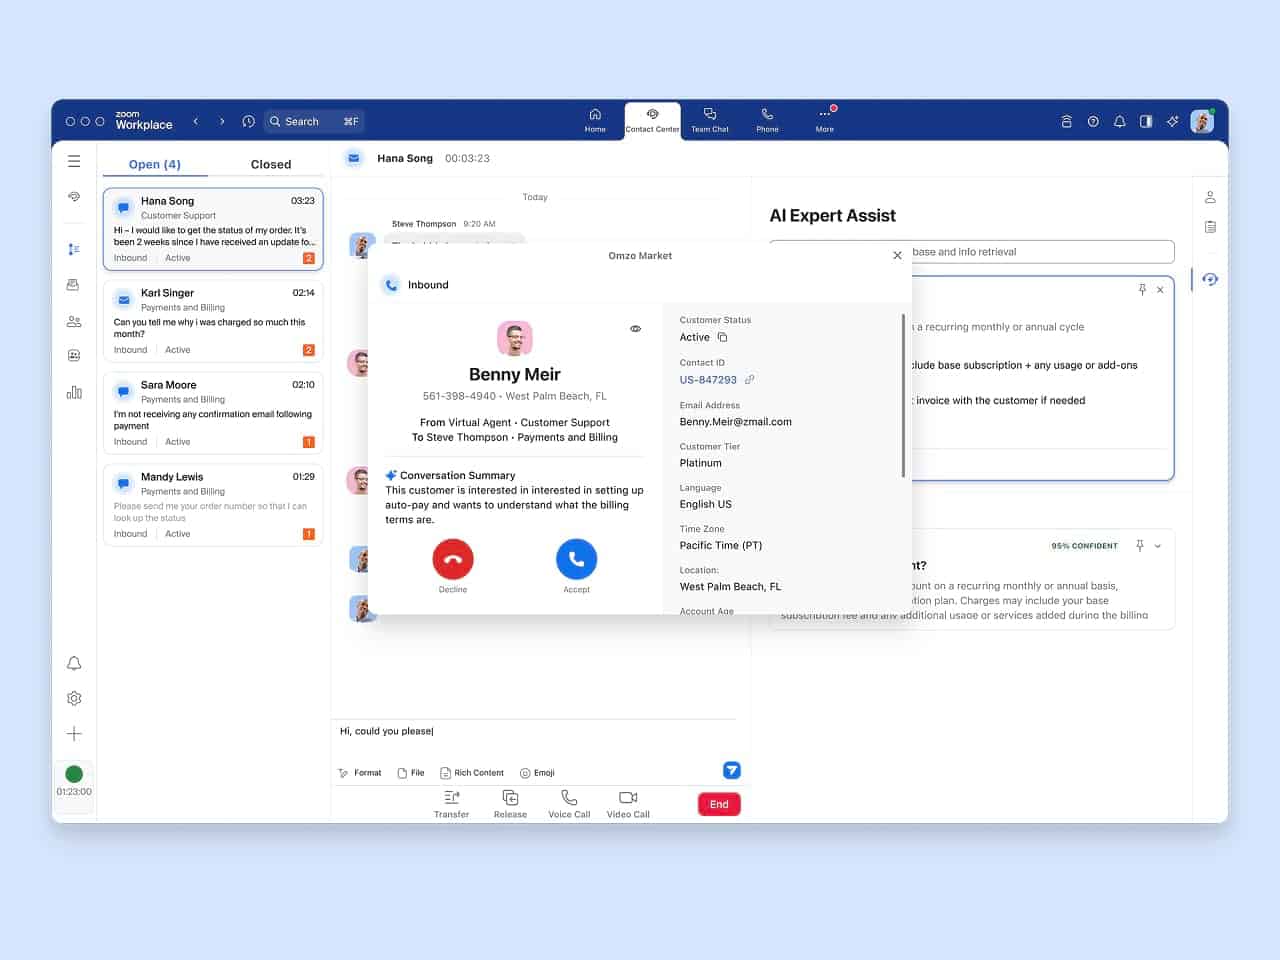
Task: Open the analytics icon in the left sidebar
Action: 74,392
